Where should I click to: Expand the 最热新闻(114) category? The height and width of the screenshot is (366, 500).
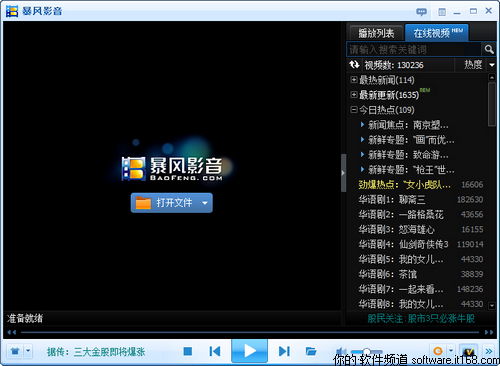[354, 80]
